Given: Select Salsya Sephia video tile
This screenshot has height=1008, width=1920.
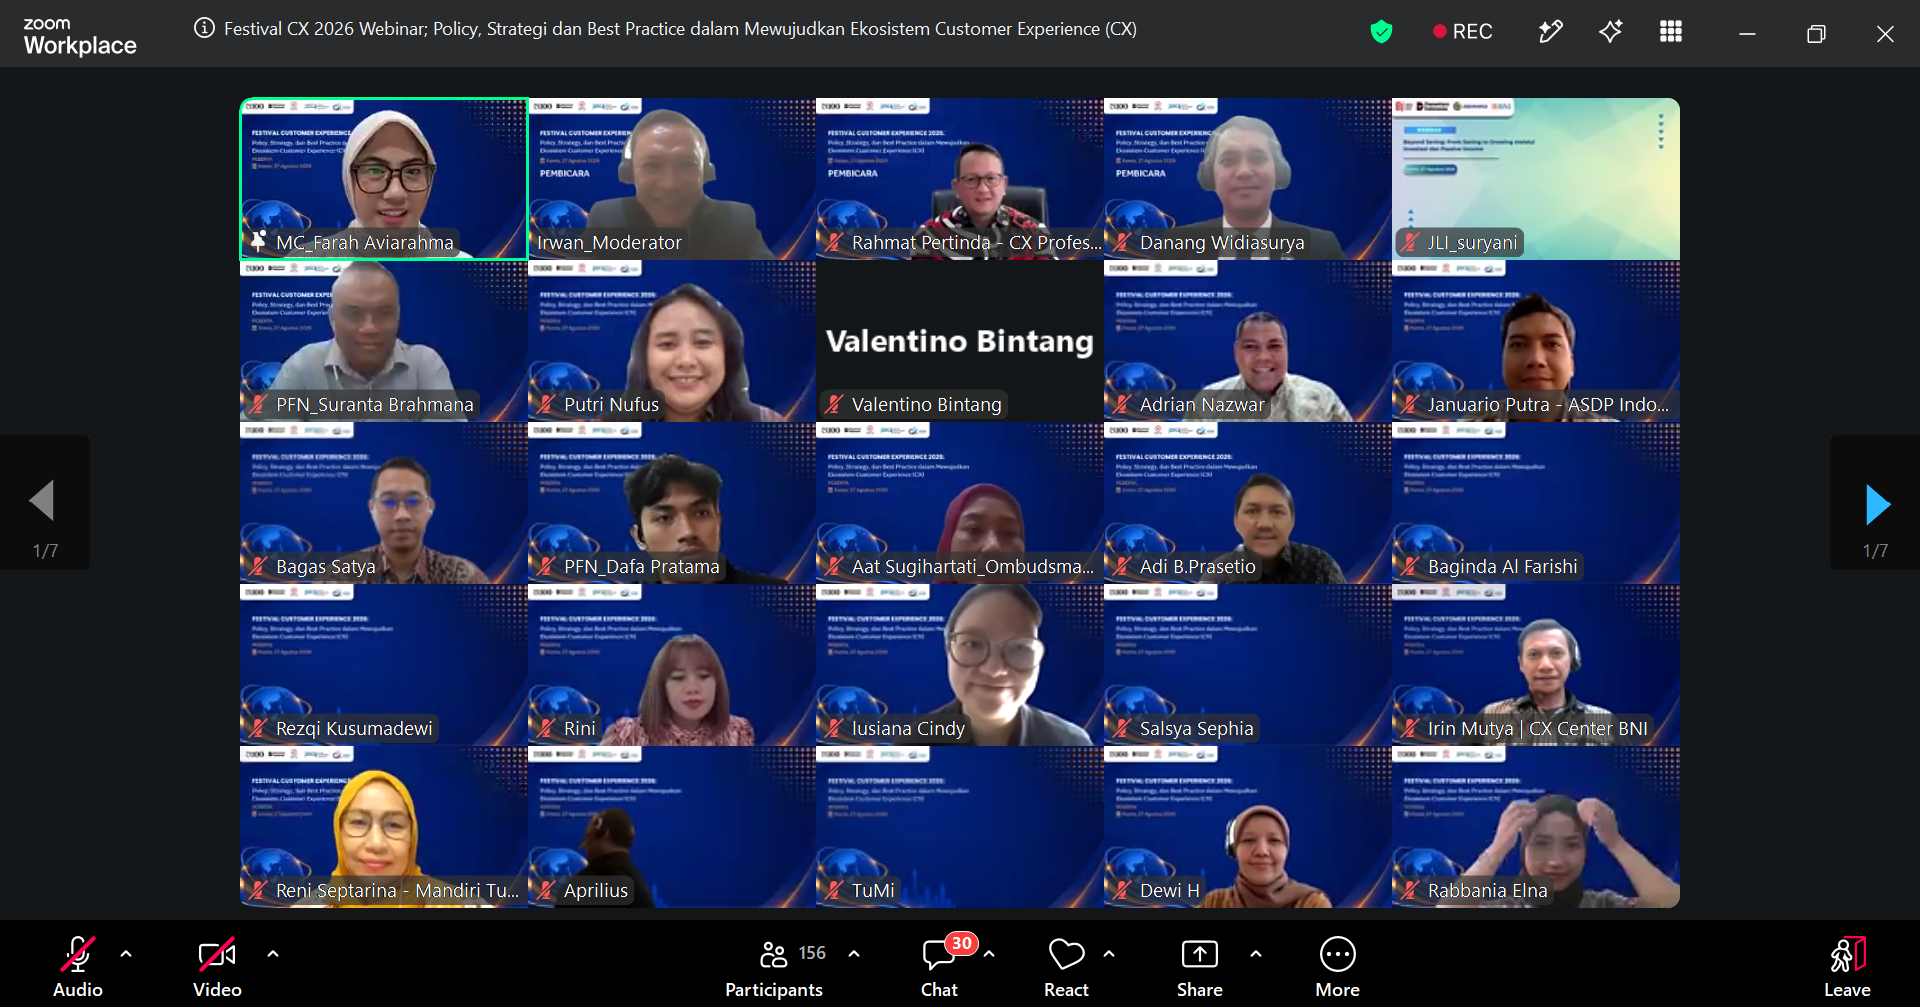Looking at the screenshot, I should [1248, 665].
